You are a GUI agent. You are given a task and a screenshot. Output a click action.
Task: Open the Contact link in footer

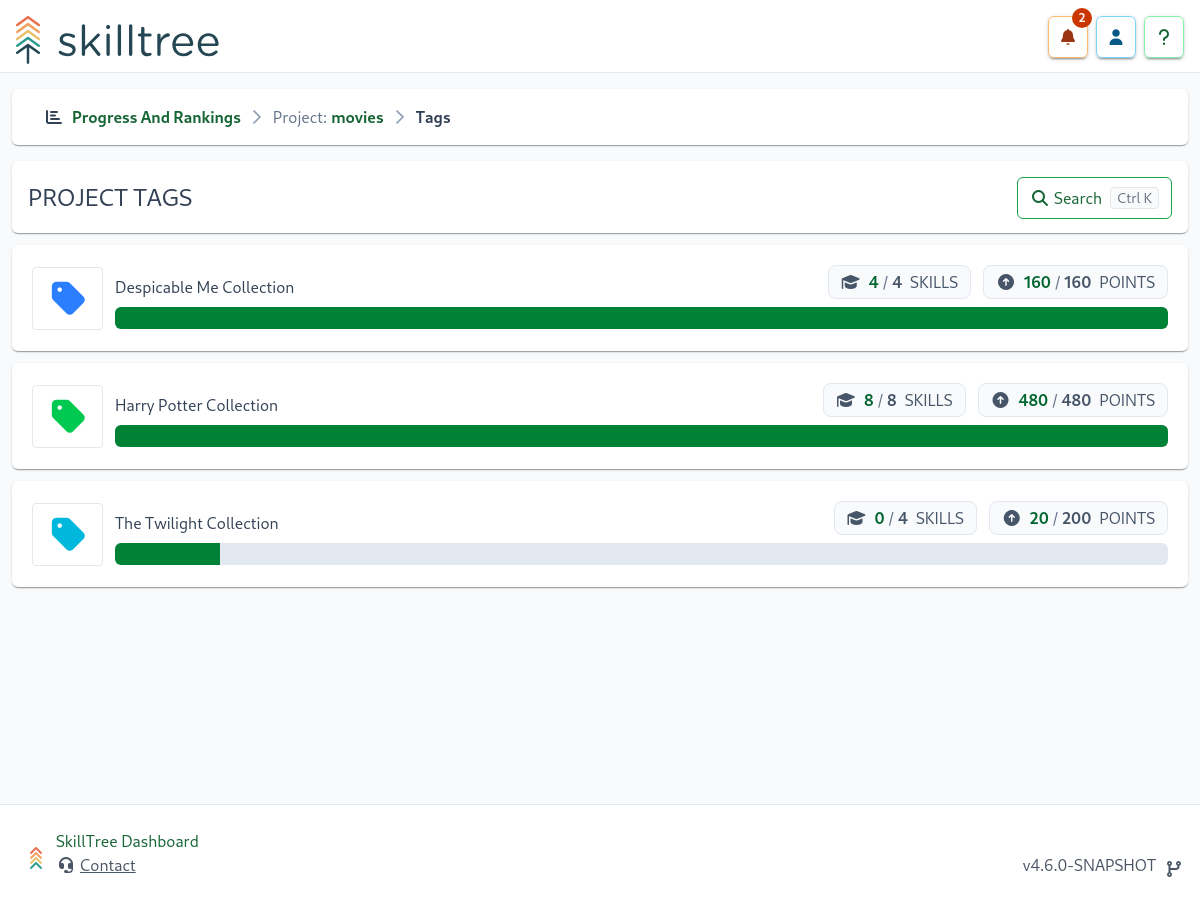(x=108, y=866)
